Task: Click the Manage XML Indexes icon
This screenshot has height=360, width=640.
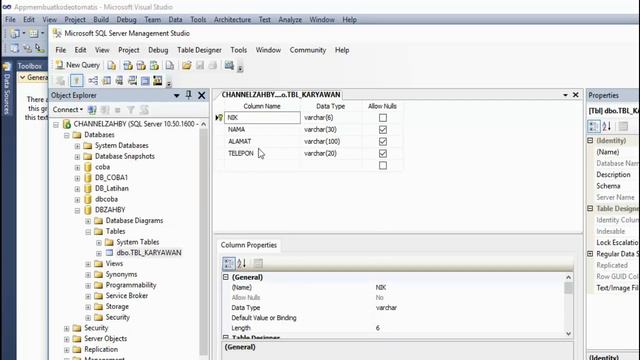Action: (132, 80)
